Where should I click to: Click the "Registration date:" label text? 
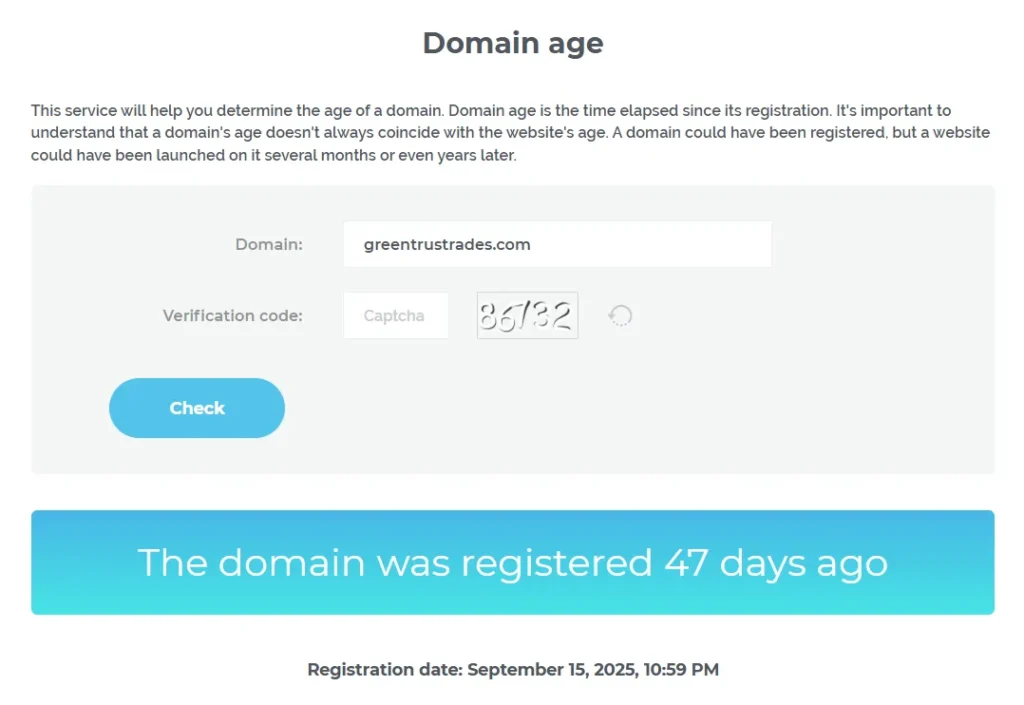pos(385,670)
